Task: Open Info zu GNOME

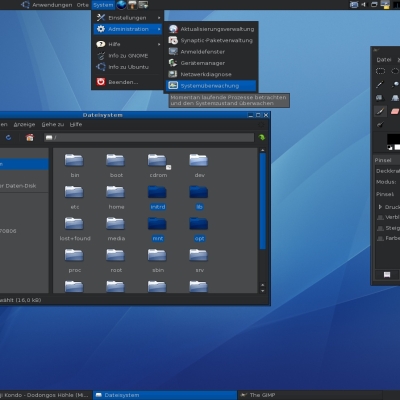Action: [128, 56]
